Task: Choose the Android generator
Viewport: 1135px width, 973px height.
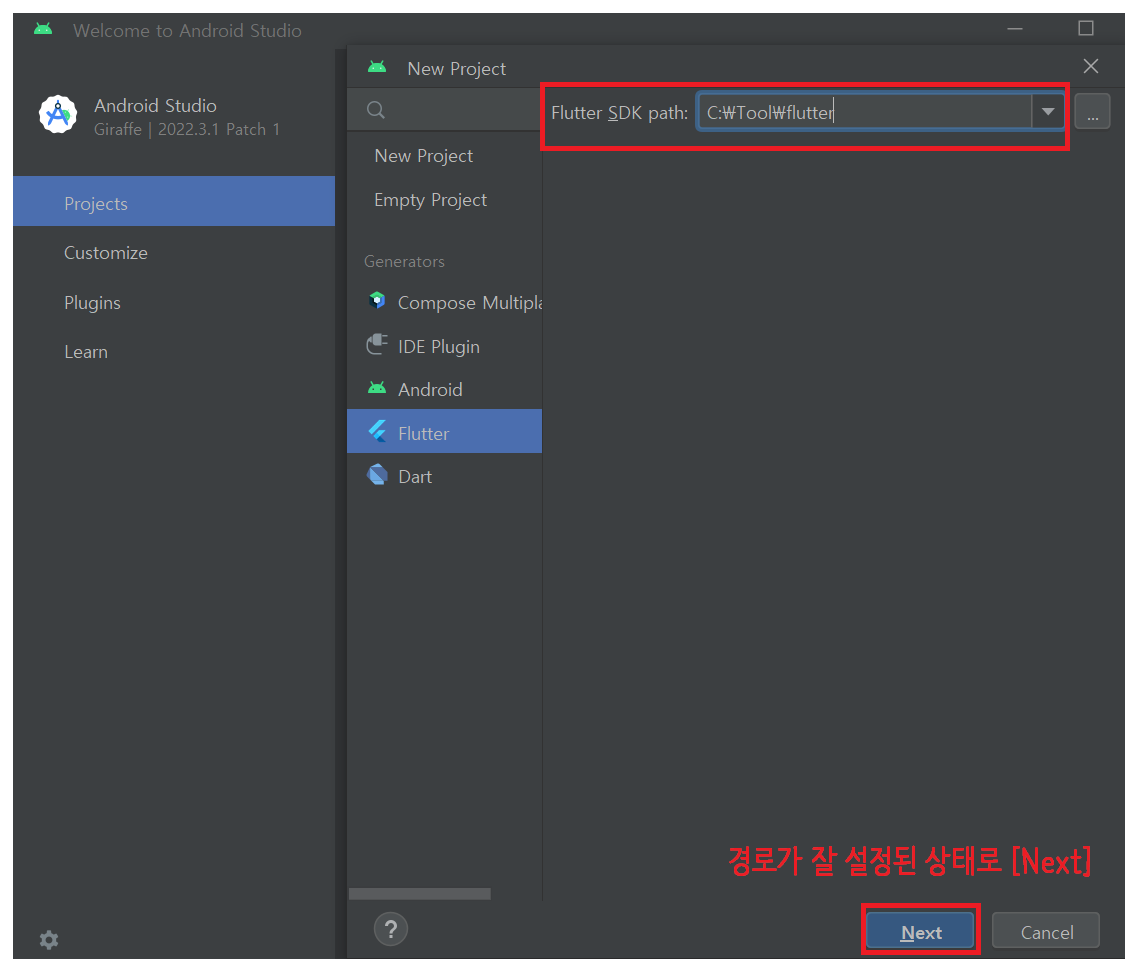Action: click(x=444, y=389)
